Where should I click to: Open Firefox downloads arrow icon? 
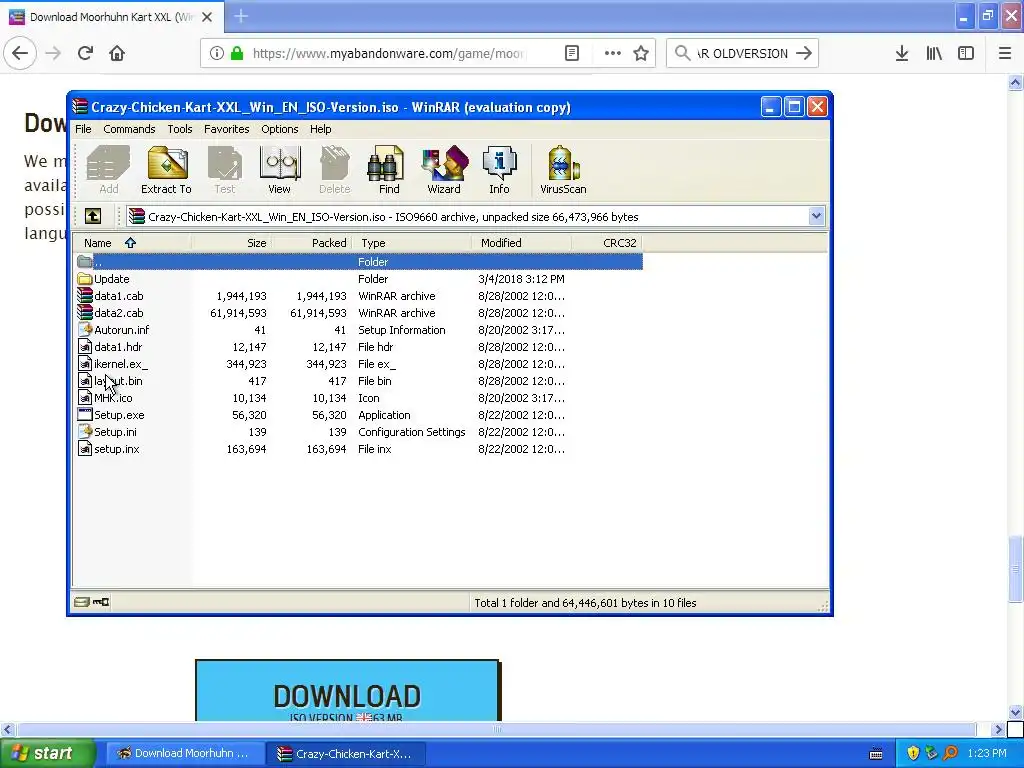click(902, 53)
